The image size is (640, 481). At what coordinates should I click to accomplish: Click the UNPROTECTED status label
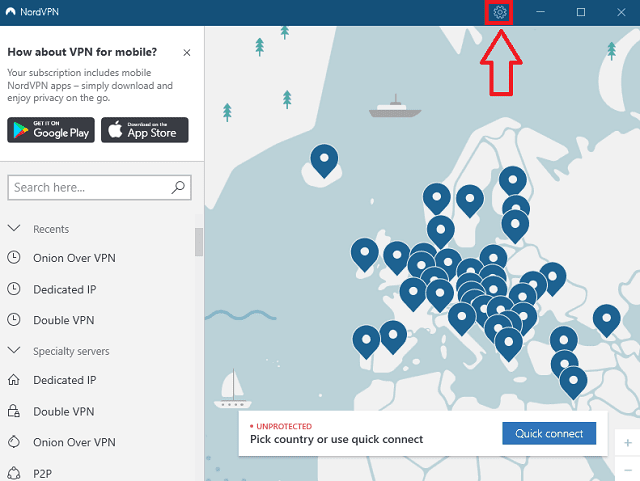(284, 426)
